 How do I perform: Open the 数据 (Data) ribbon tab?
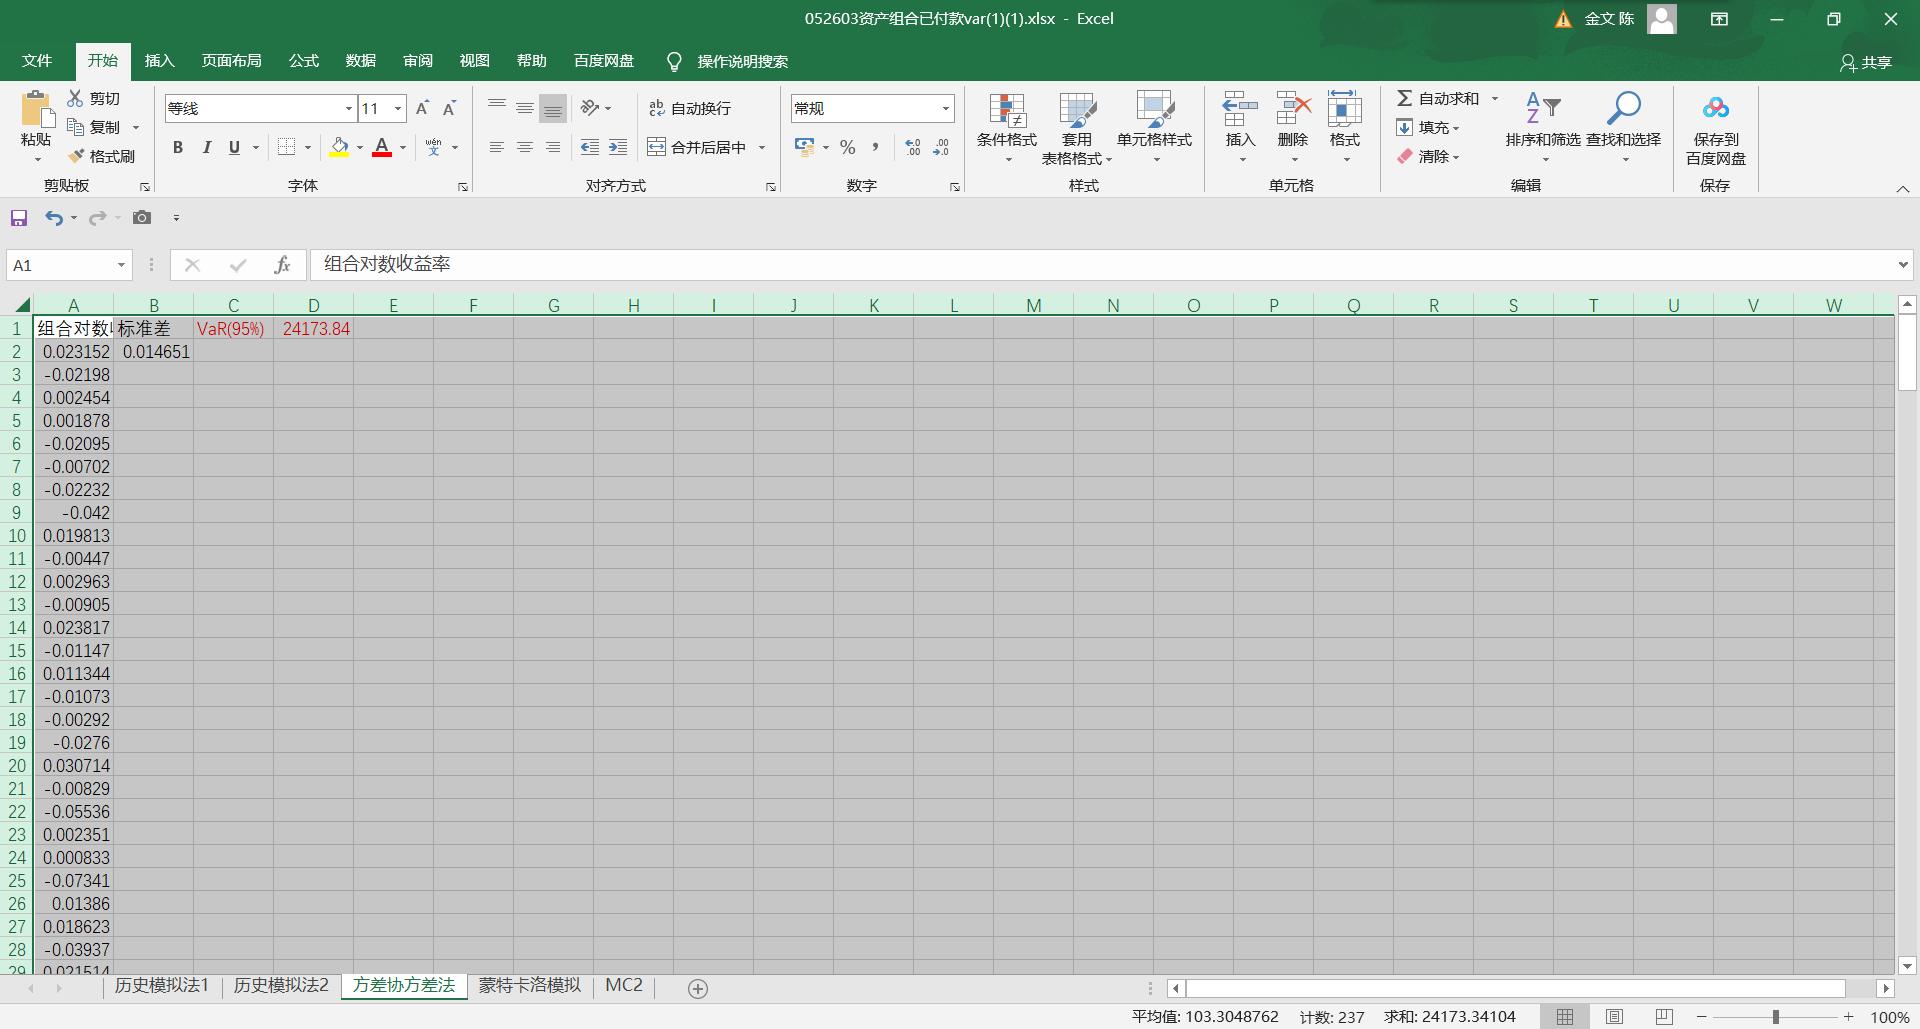coord(361,61)
